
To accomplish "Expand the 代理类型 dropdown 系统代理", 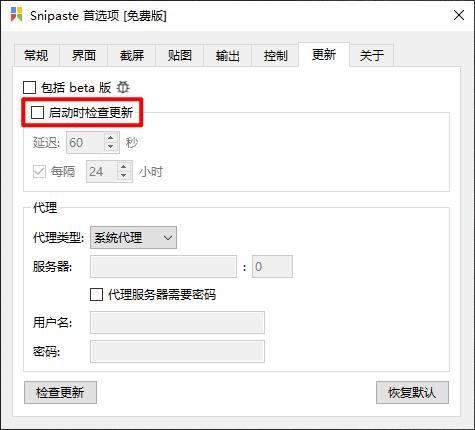I will (x=133, y=238).
